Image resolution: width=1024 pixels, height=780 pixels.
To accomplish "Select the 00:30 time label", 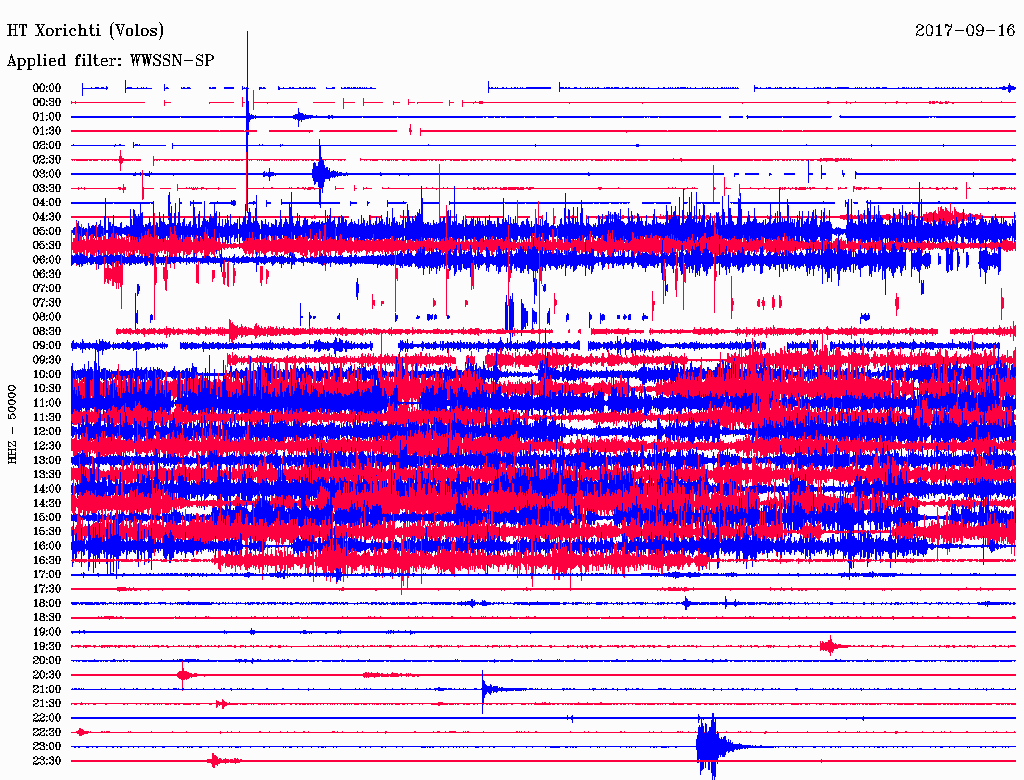I will click(x=47, y=102).
